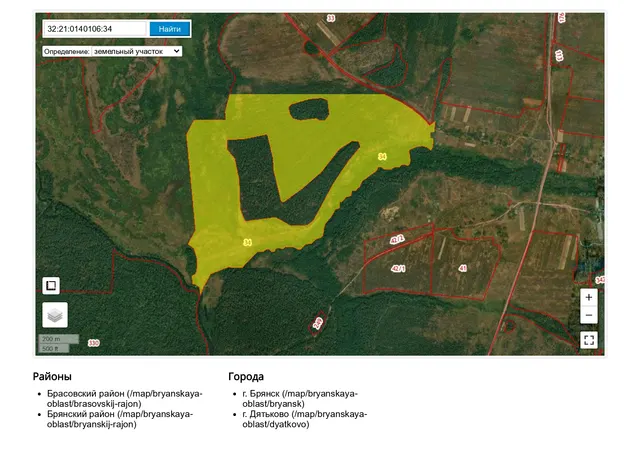This screenshot has width=640, height=452.
Task: Click label 34 near the parcel's east edge
Action: (x=382, y=156)
